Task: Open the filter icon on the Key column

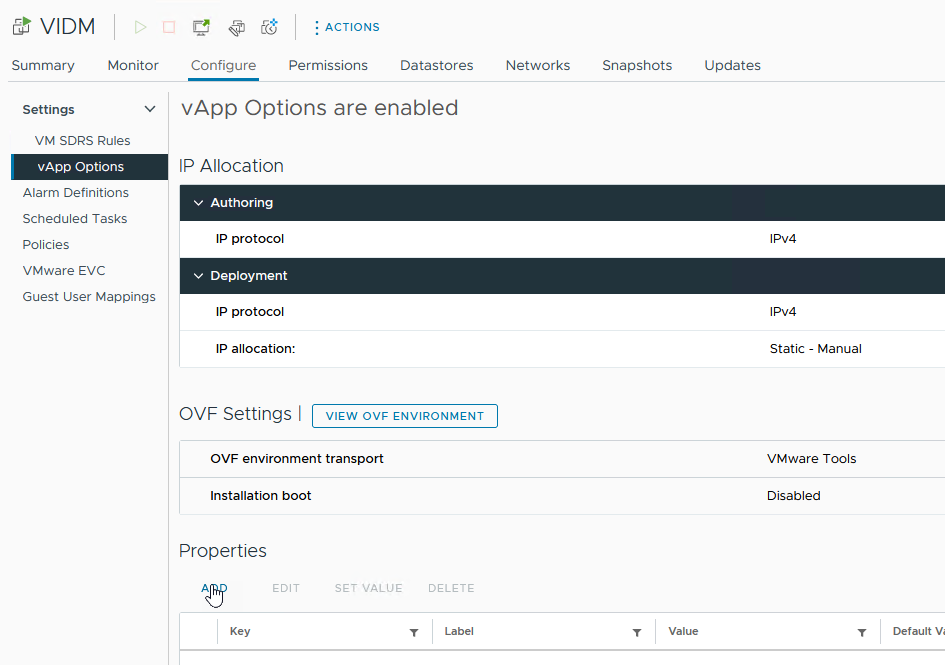Action: click(x=413, y=631)
